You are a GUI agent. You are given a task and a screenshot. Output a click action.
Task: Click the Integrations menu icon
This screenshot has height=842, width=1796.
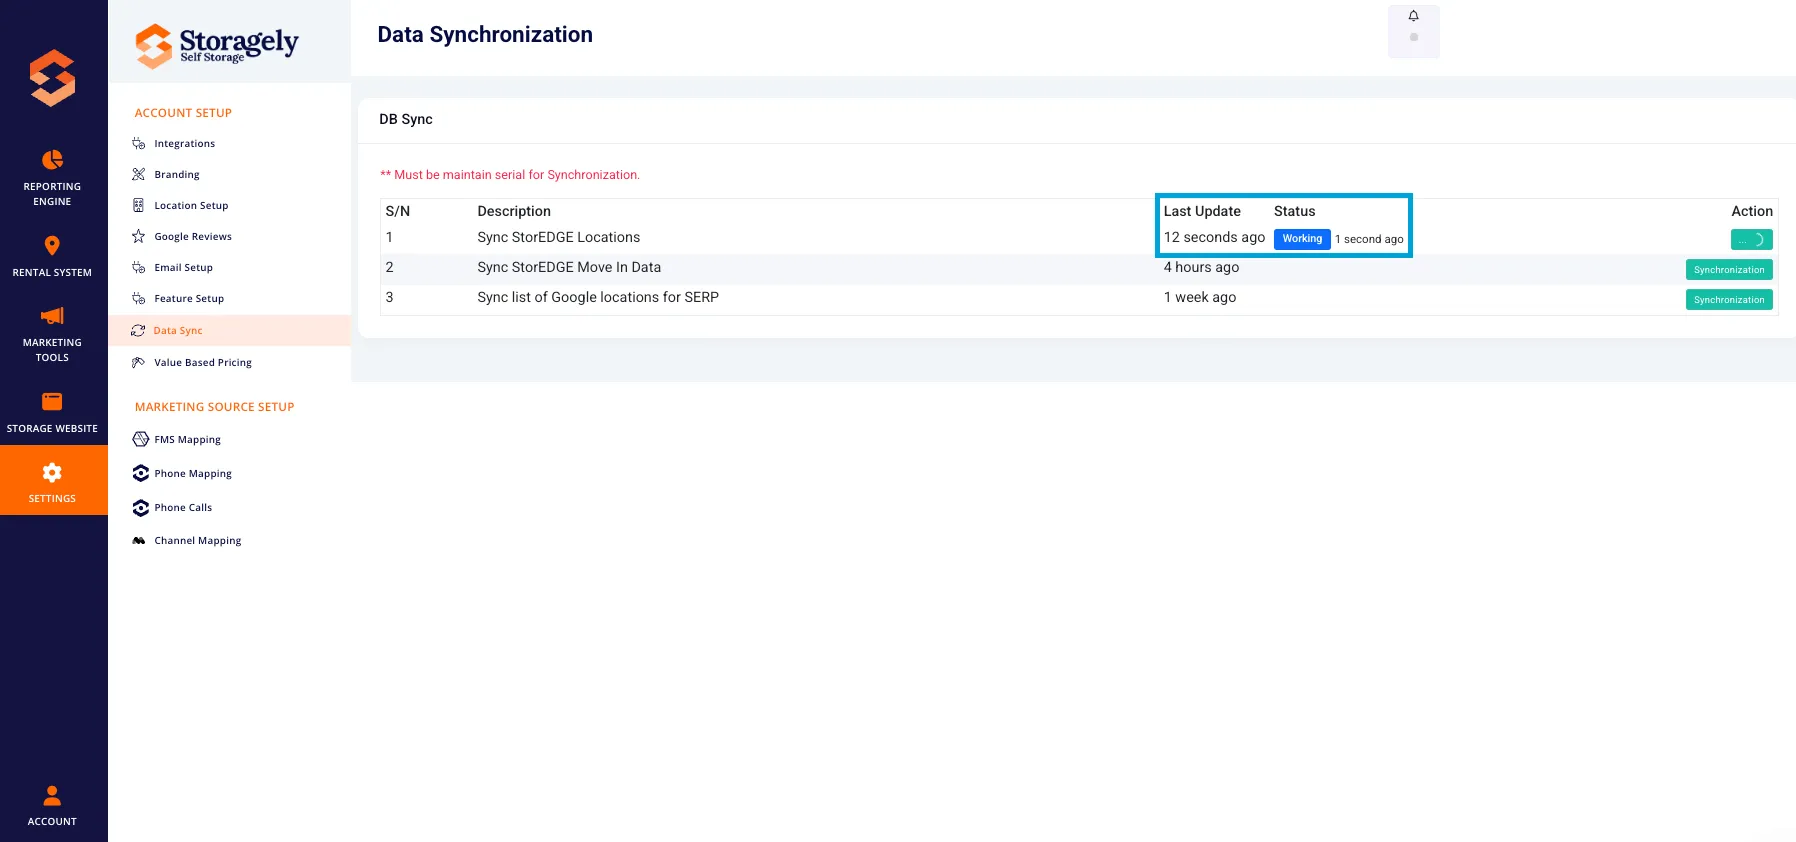139,144
